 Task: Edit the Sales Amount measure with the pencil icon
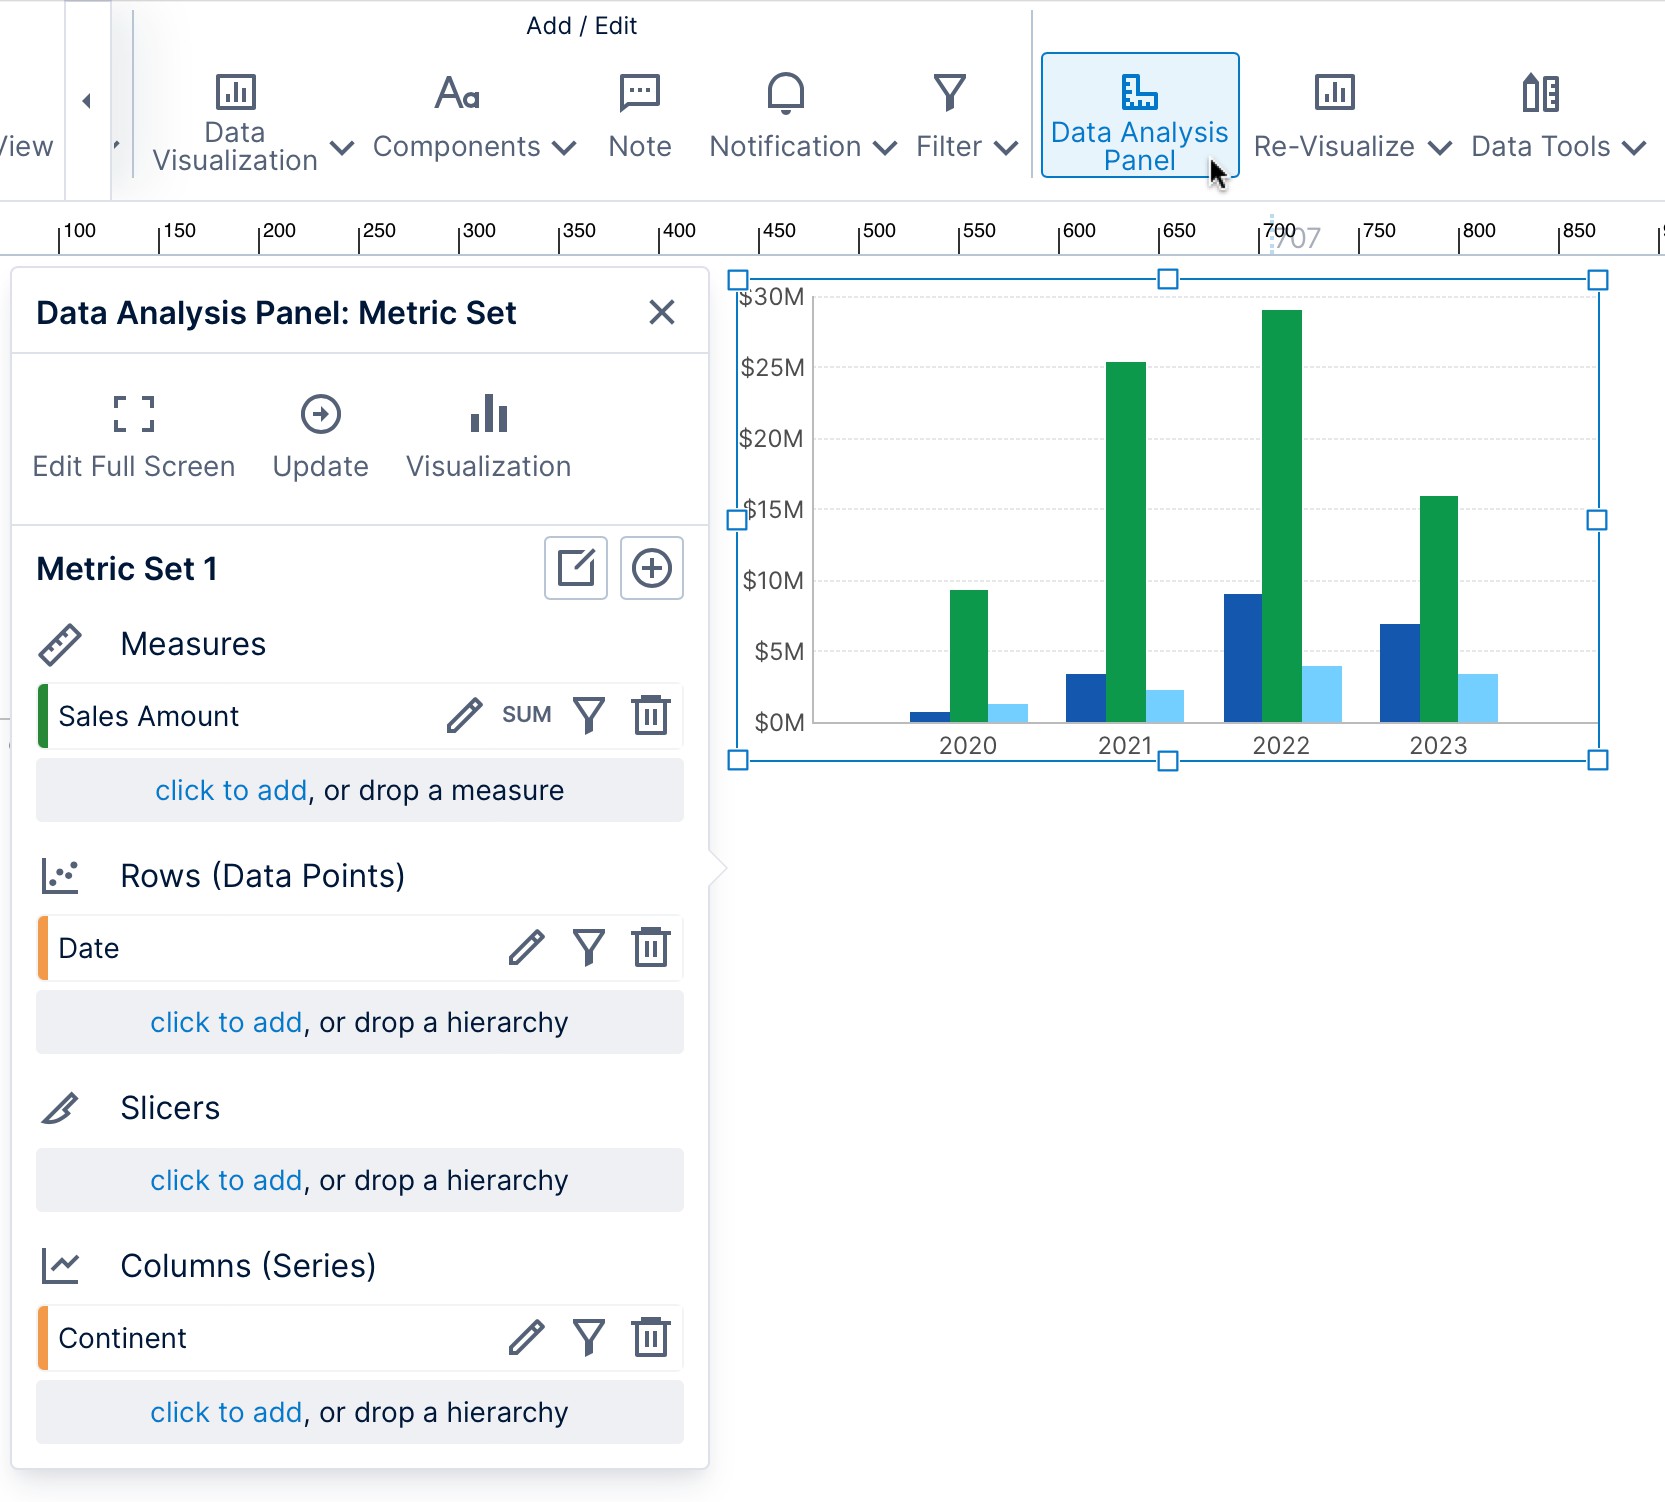(x=463, y=715)
